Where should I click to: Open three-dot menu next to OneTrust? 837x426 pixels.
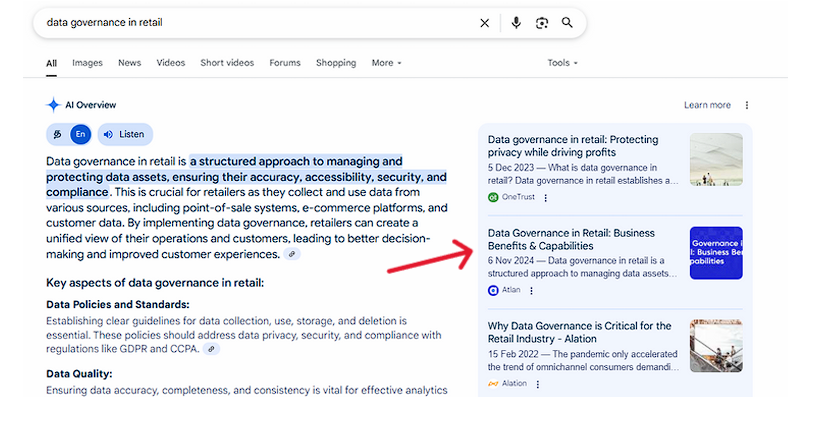546,198
